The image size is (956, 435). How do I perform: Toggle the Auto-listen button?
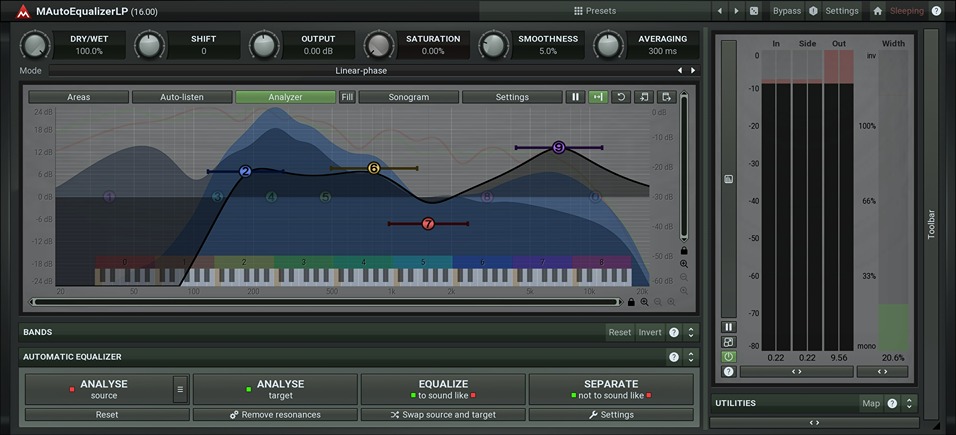coord(182,97)
